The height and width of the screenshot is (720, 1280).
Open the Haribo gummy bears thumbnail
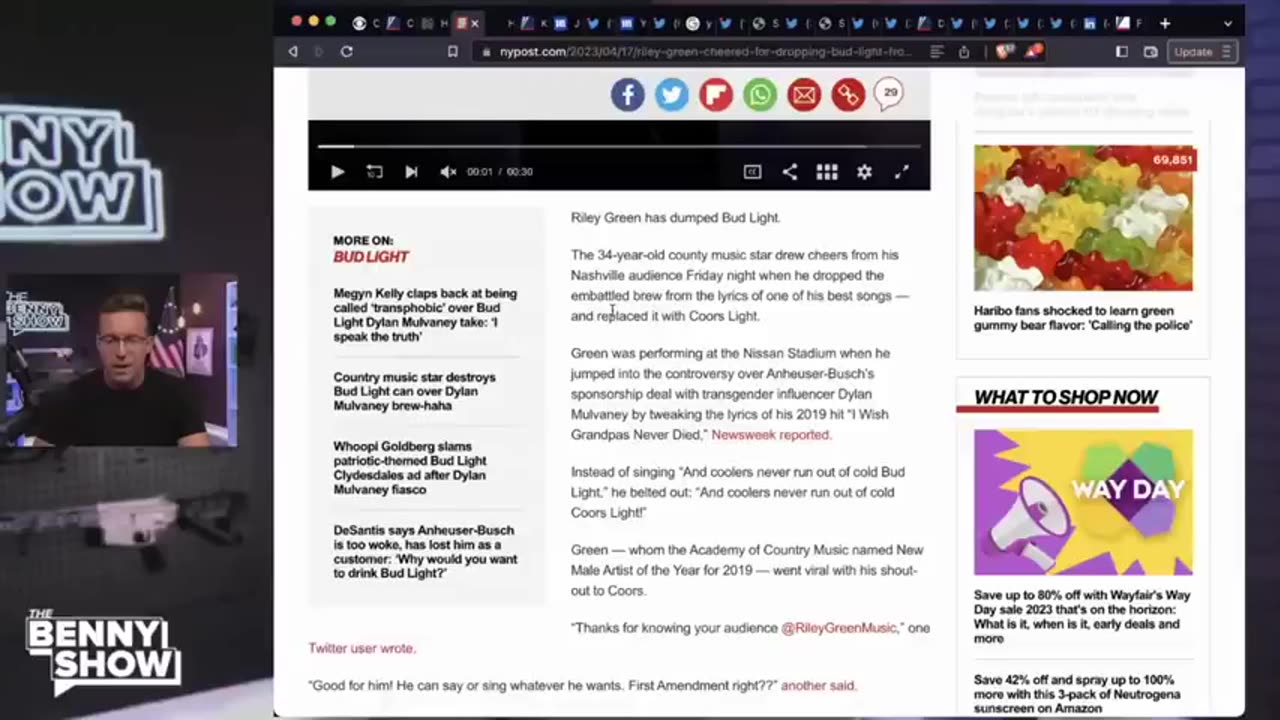tap(1083, 218)
